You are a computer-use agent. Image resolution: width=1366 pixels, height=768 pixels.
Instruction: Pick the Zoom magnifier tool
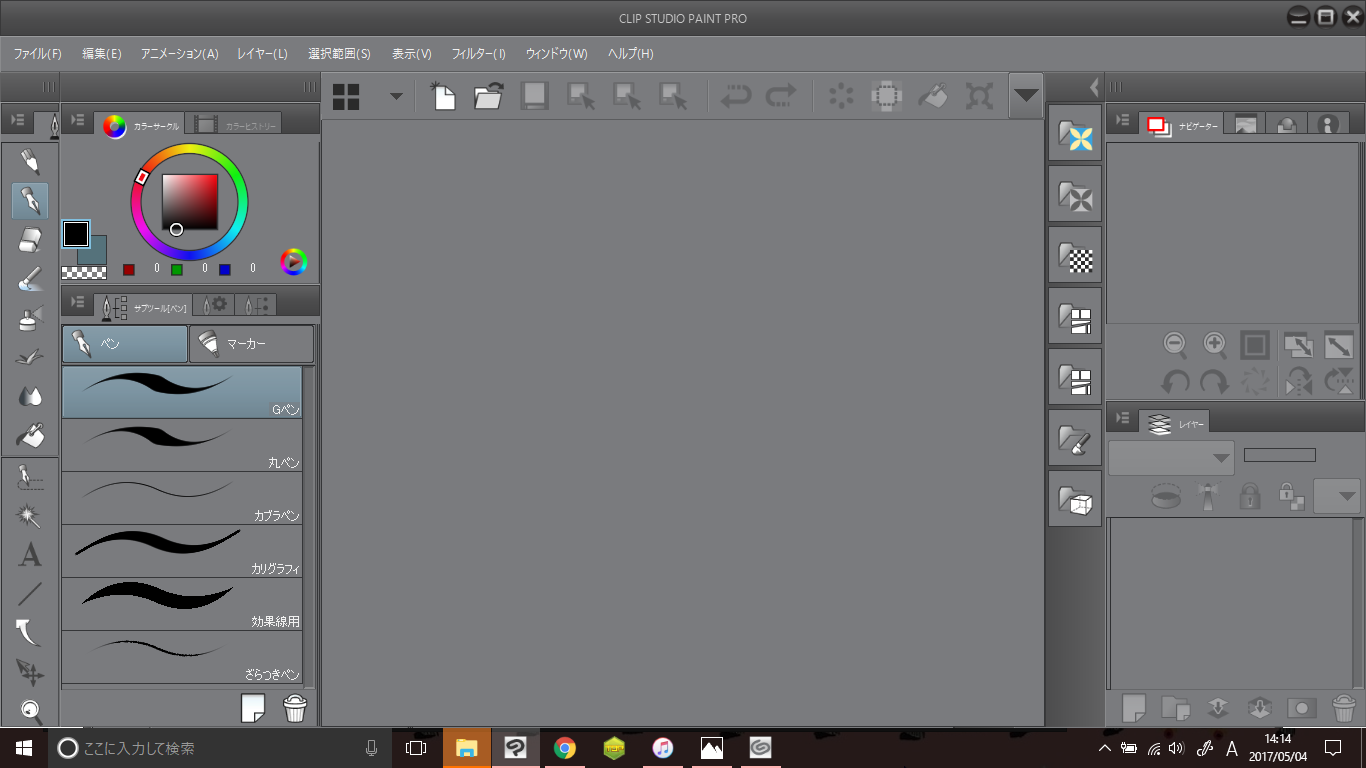[30, 711]
